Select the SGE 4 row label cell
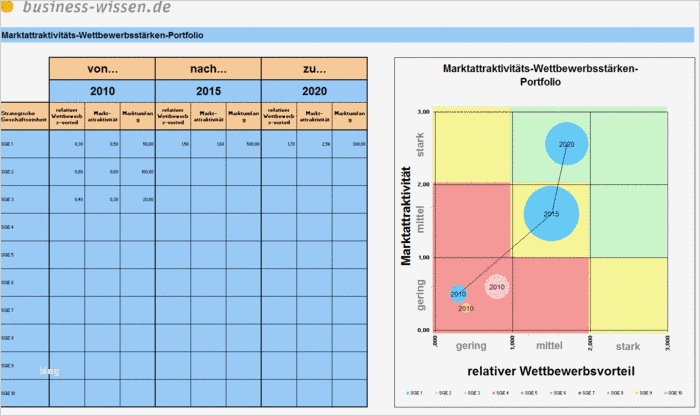Viewport: 700px width, 416px height. 25,227
